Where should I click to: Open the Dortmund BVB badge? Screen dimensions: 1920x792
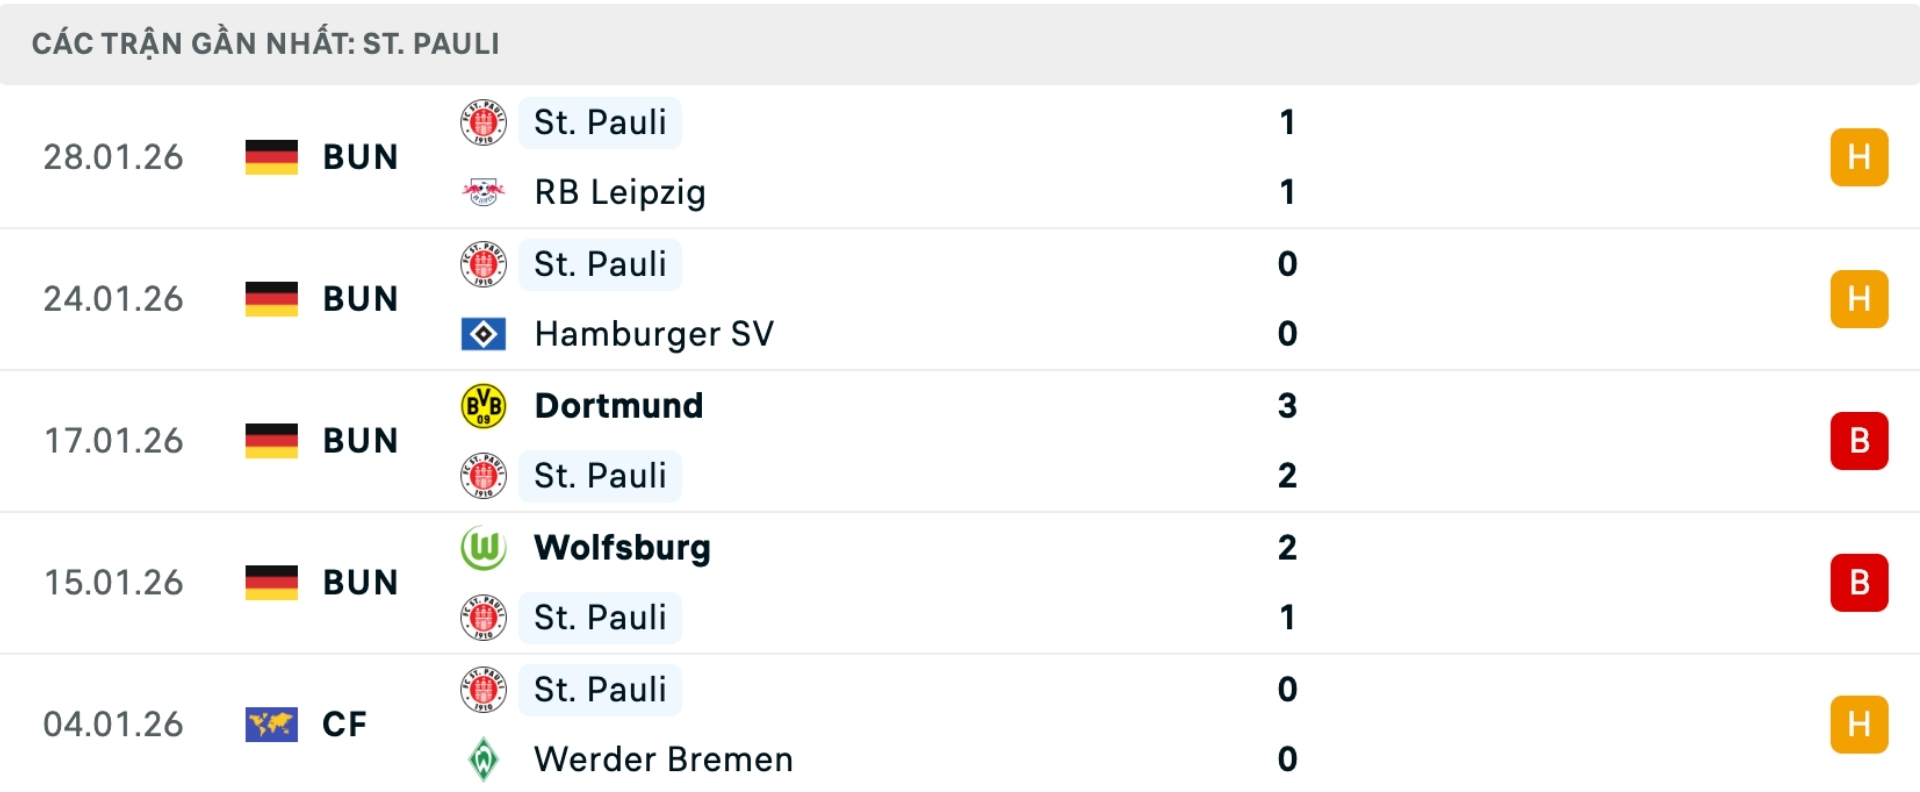(x=483, y=406)
